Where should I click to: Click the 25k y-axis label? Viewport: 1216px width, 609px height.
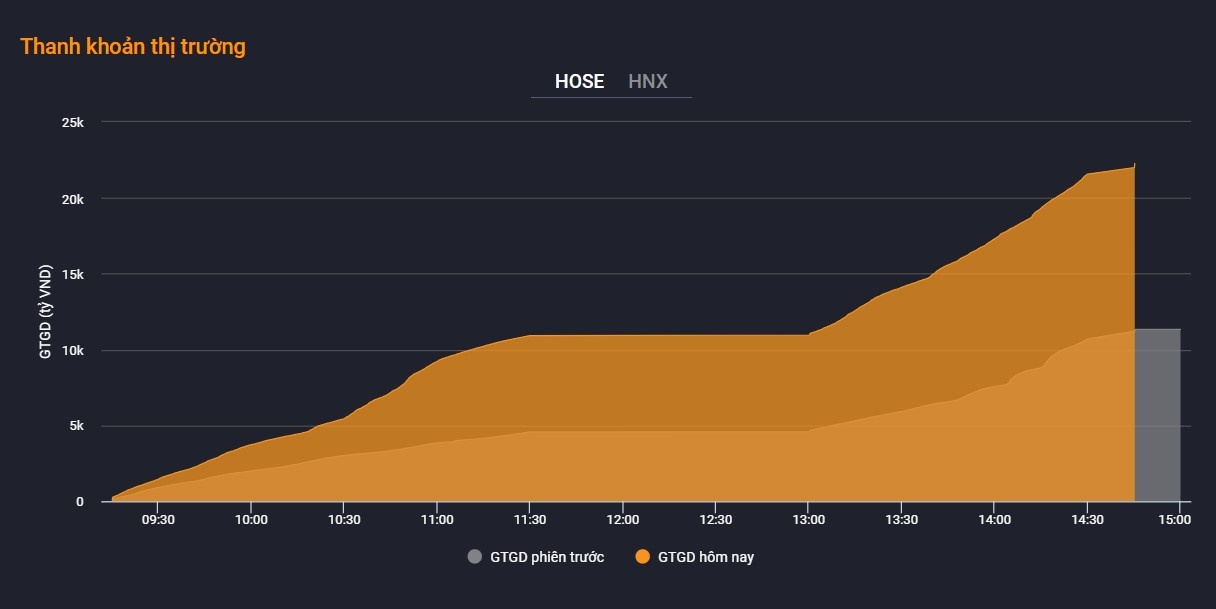tap(73, 122)
